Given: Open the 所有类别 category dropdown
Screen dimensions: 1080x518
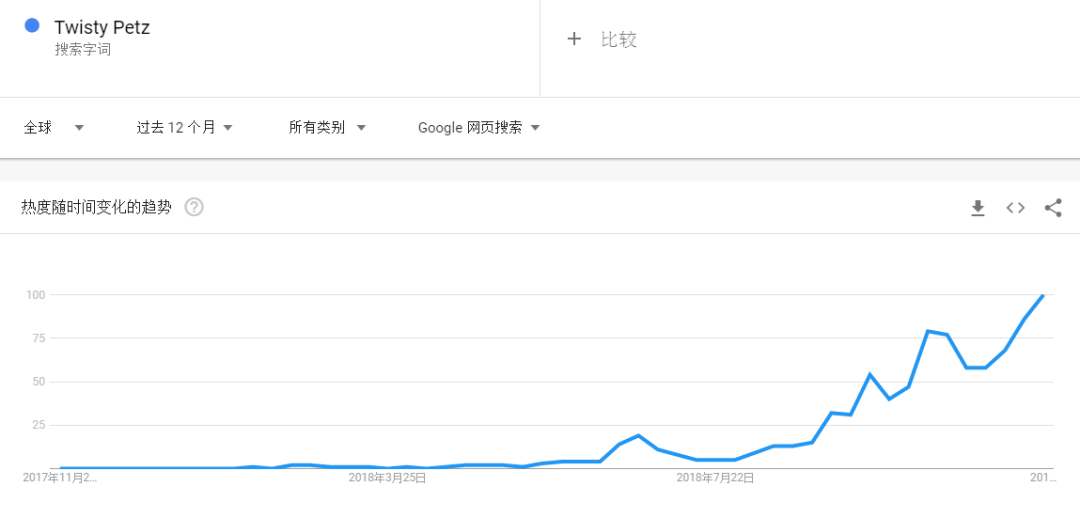Looking at the screenshot, I should [327, 127].
